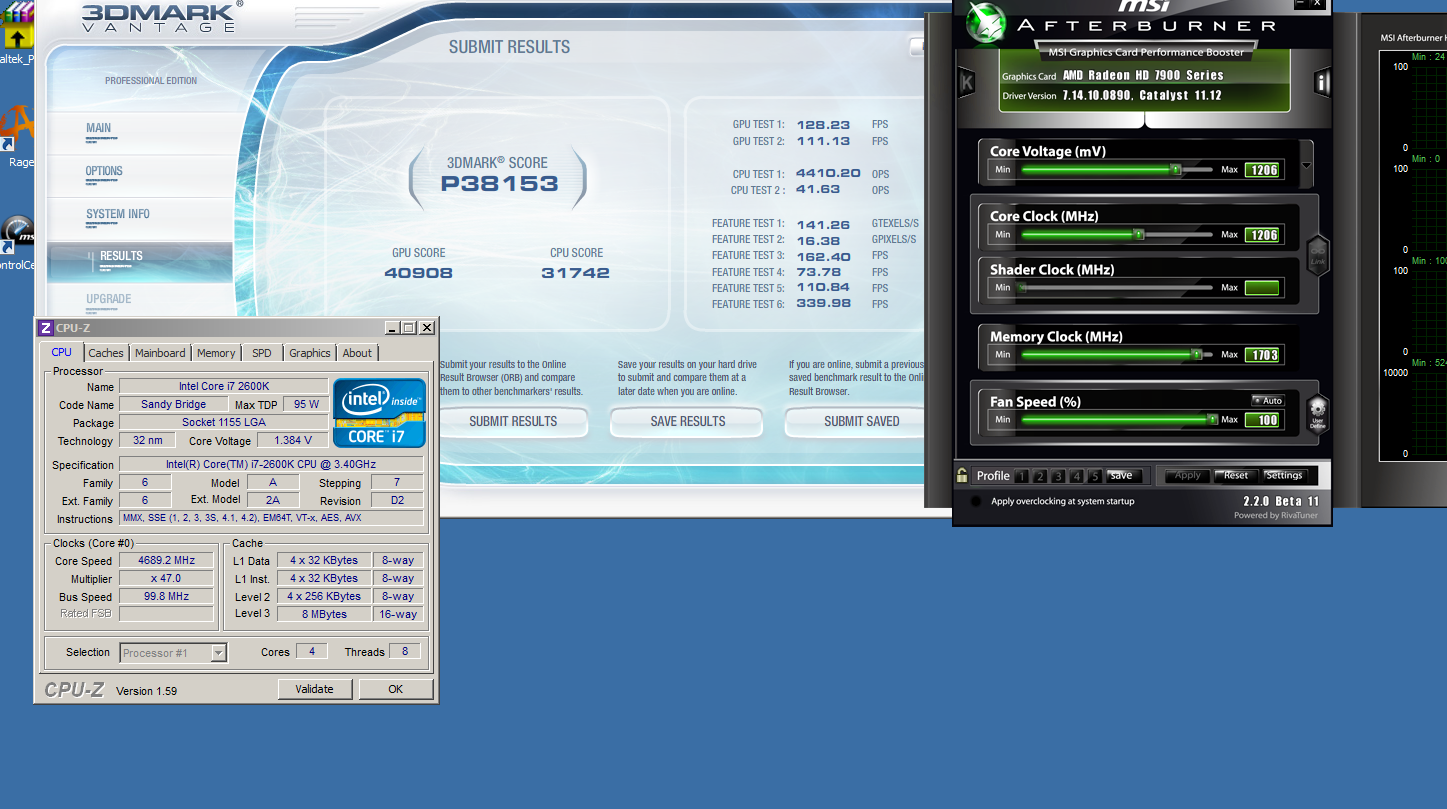
Task: Toggle the Auto fan speed button
Action: point(1268,401)
